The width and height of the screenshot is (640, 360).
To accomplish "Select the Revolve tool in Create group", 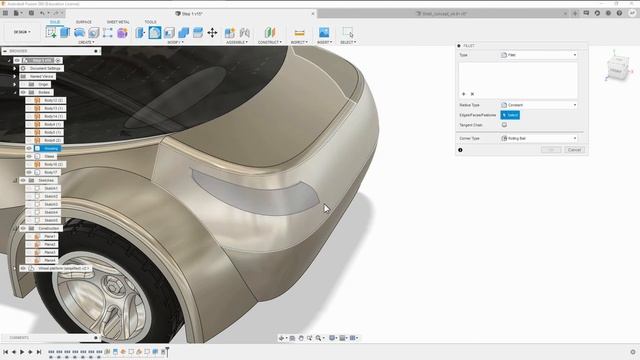I will [x=79, y=32].
